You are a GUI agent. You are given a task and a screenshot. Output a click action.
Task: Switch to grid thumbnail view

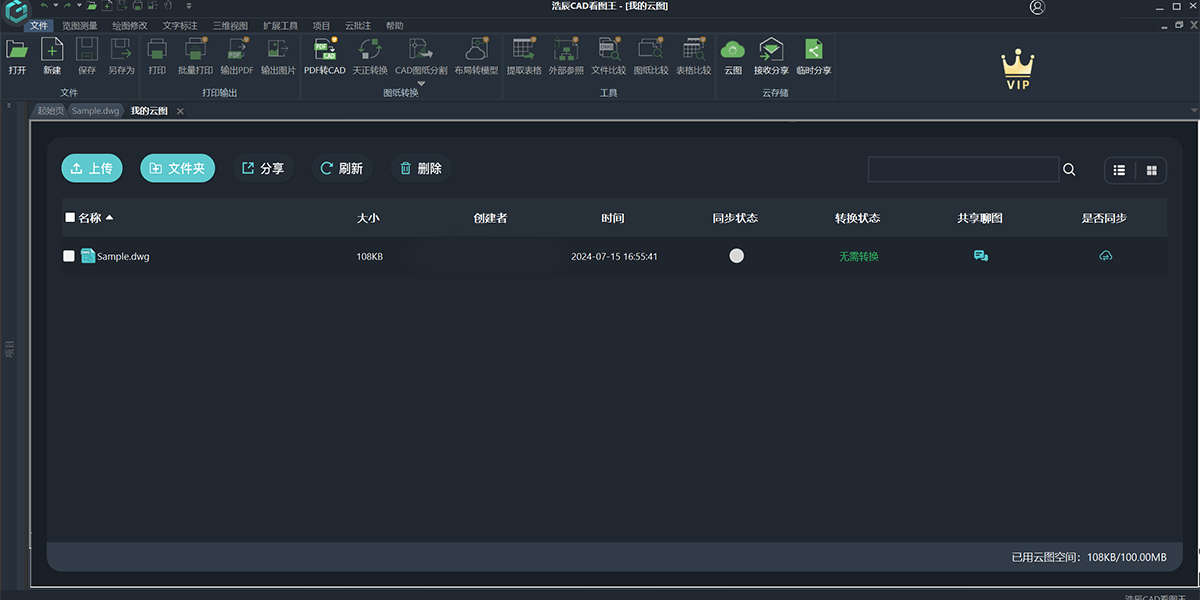tap(1152, 170)
